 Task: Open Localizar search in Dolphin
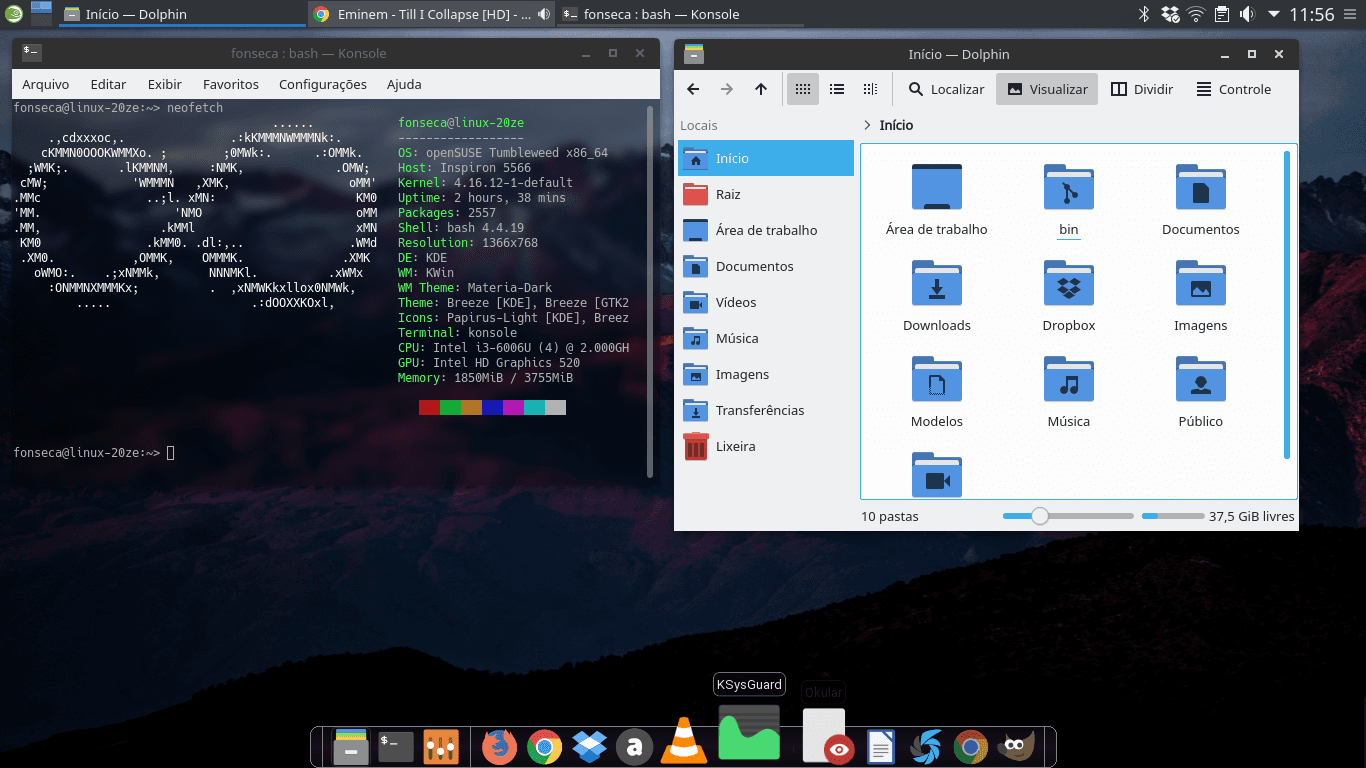pyautogui.click(x=944, y=88)
